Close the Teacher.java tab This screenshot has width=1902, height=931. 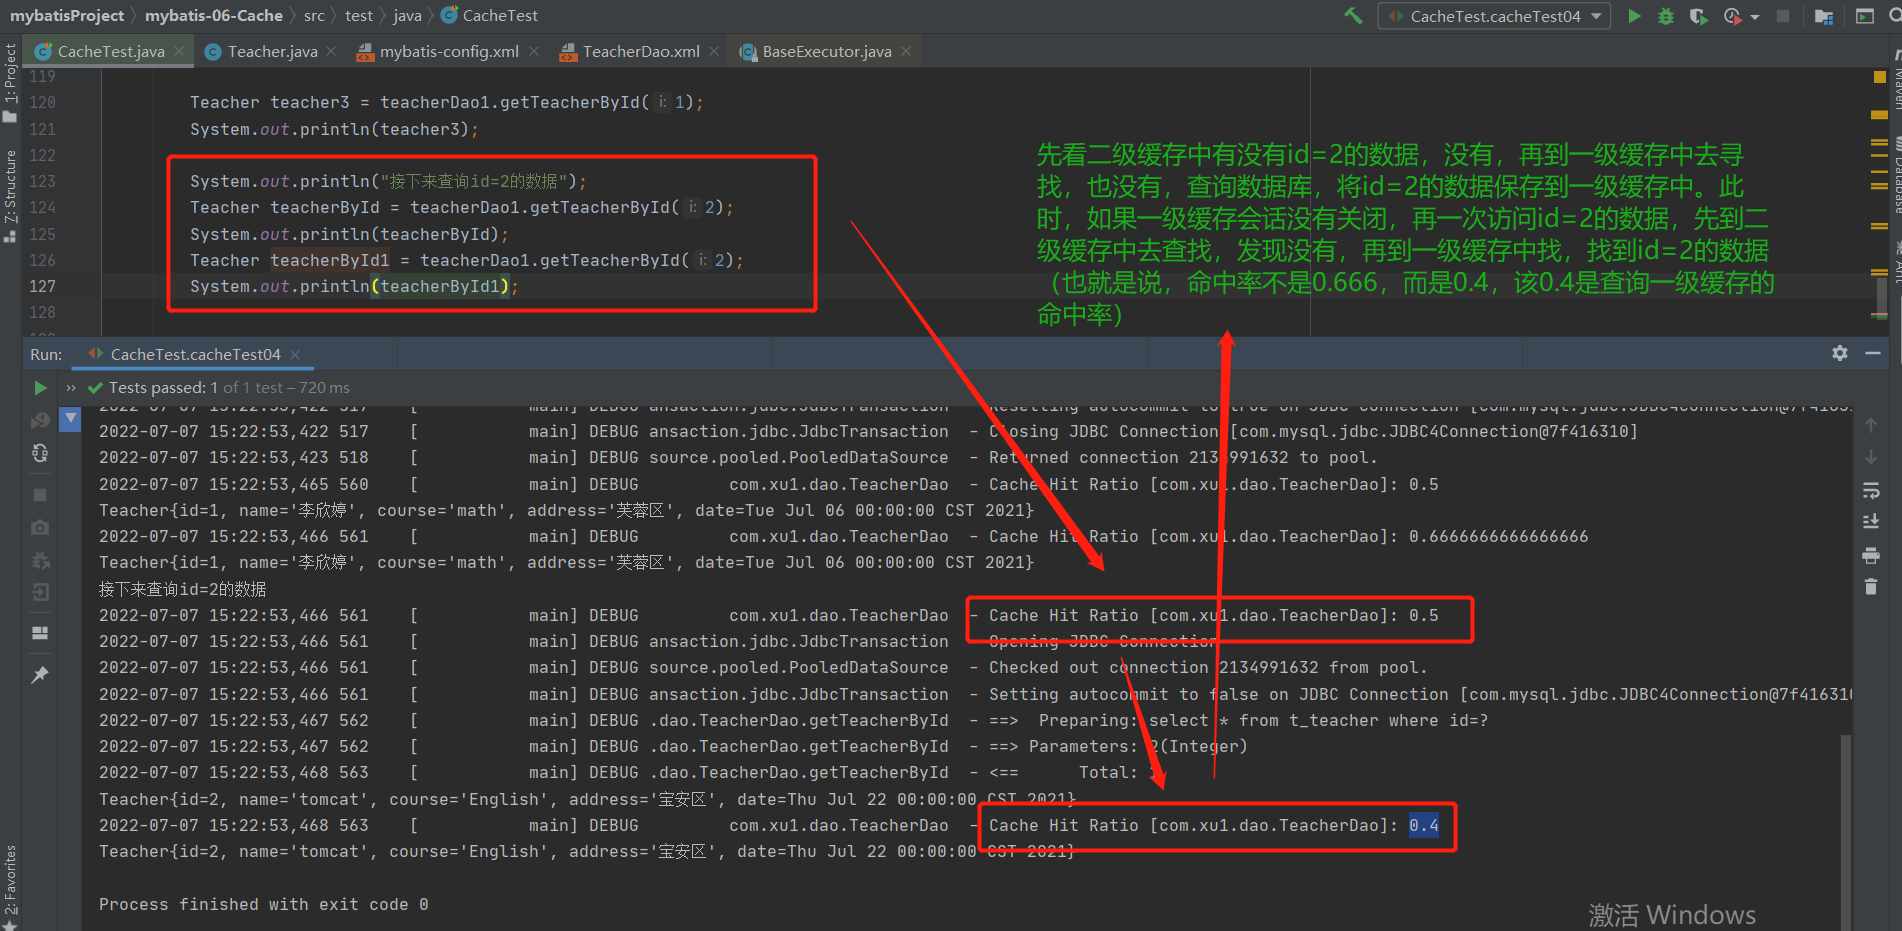(331, 51)
